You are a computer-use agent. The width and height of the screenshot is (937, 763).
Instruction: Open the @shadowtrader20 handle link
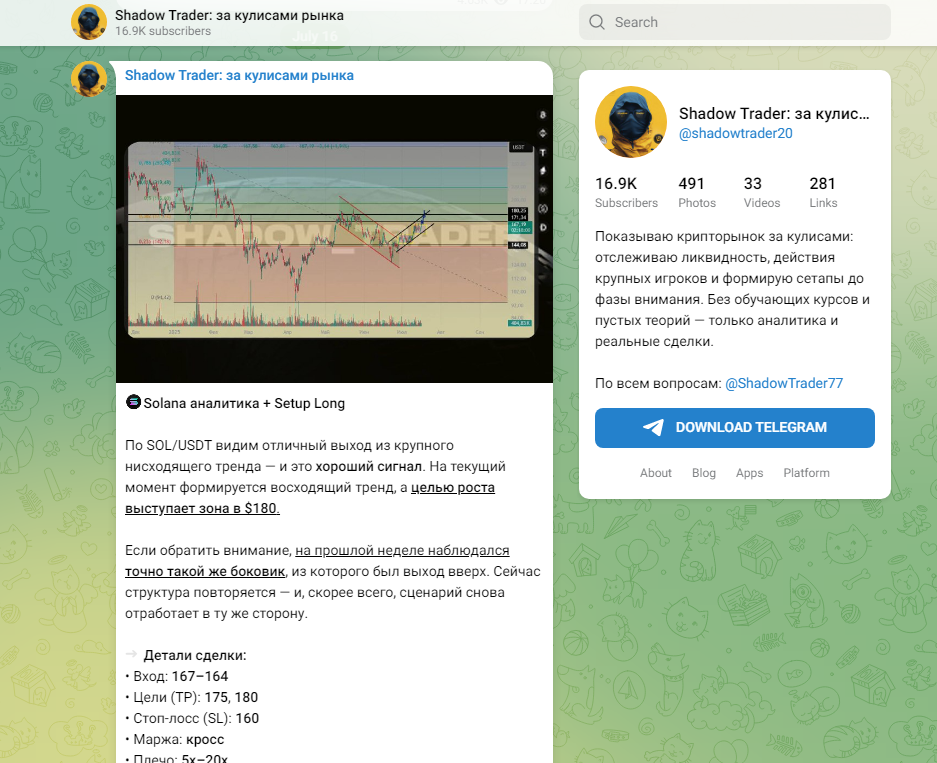(736, 133)
